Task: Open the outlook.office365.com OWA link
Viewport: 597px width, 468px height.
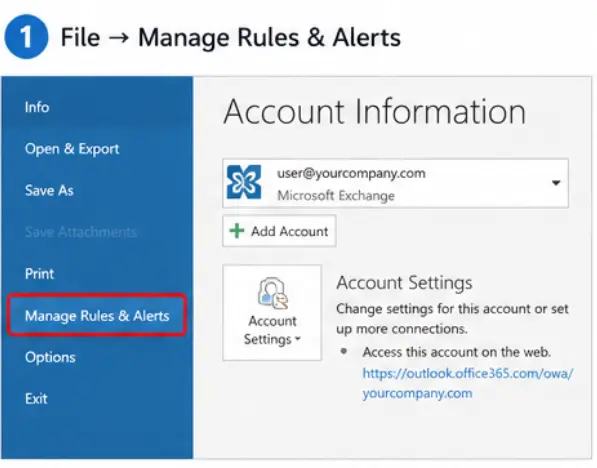Action: coord(468,383)
